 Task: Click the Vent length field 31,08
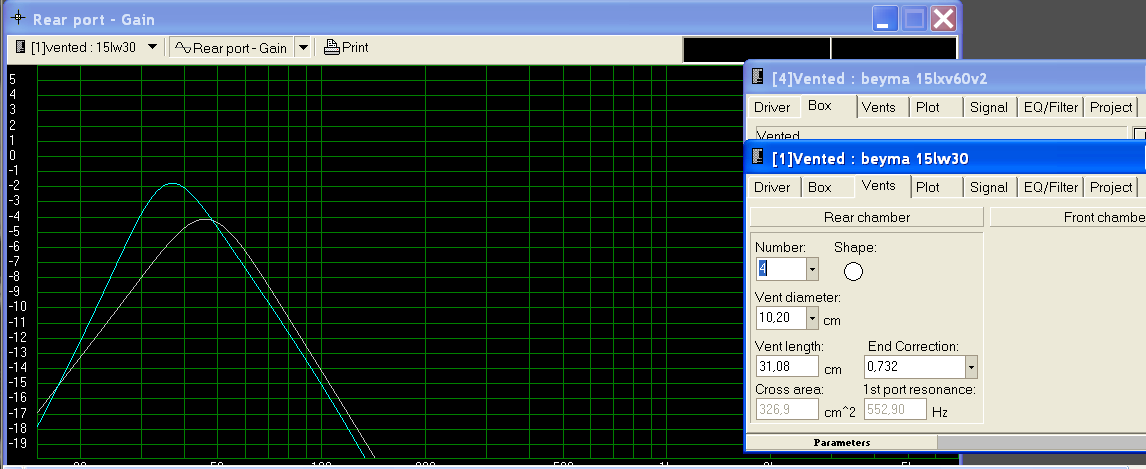786,366
